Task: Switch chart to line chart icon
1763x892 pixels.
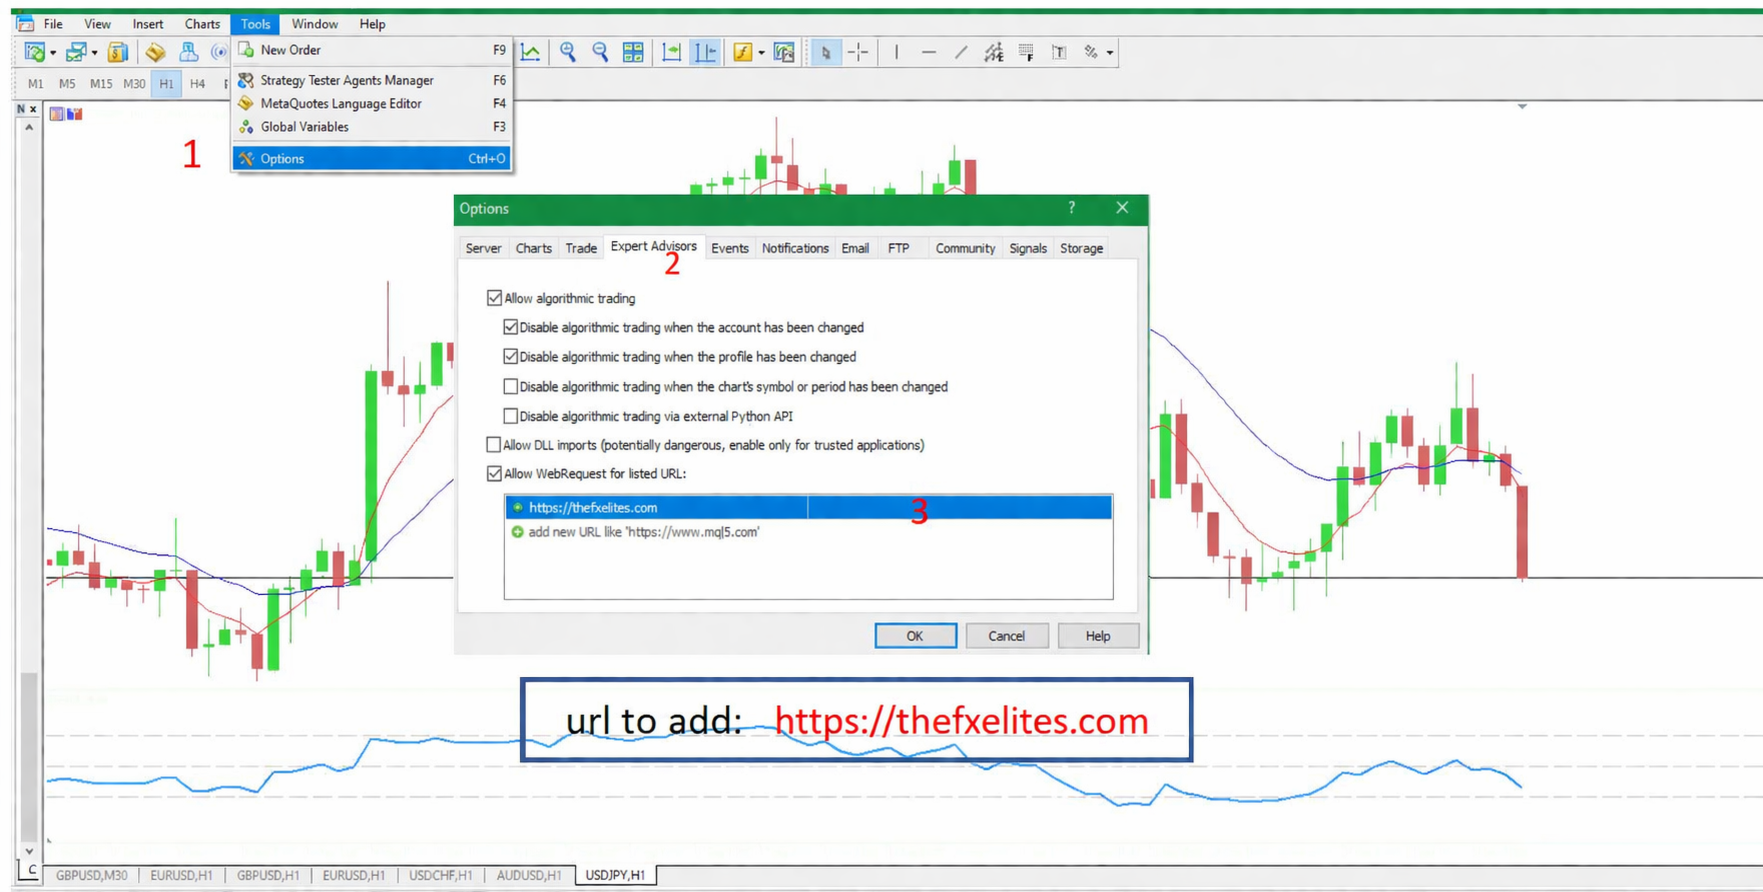Action: tap(531, 52)
